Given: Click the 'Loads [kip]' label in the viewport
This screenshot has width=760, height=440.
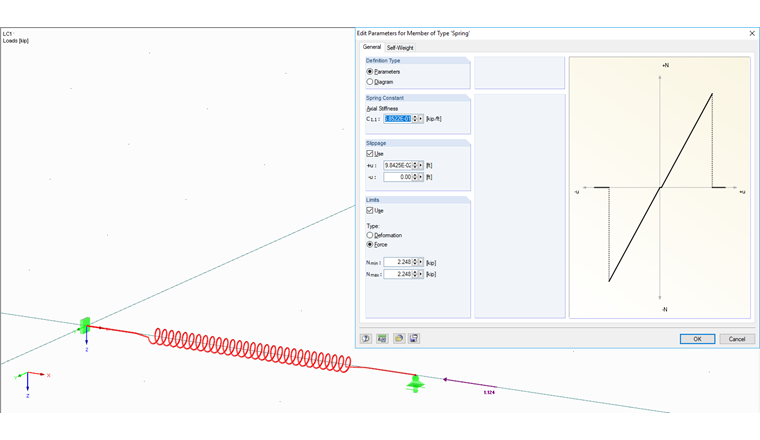Looking at the screenshot, I should point(16,41).
